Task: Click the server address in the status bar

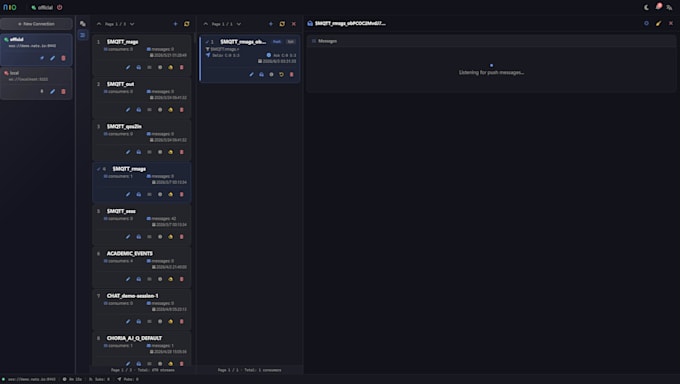Action: pyautogui.click(x=32, y=379)
